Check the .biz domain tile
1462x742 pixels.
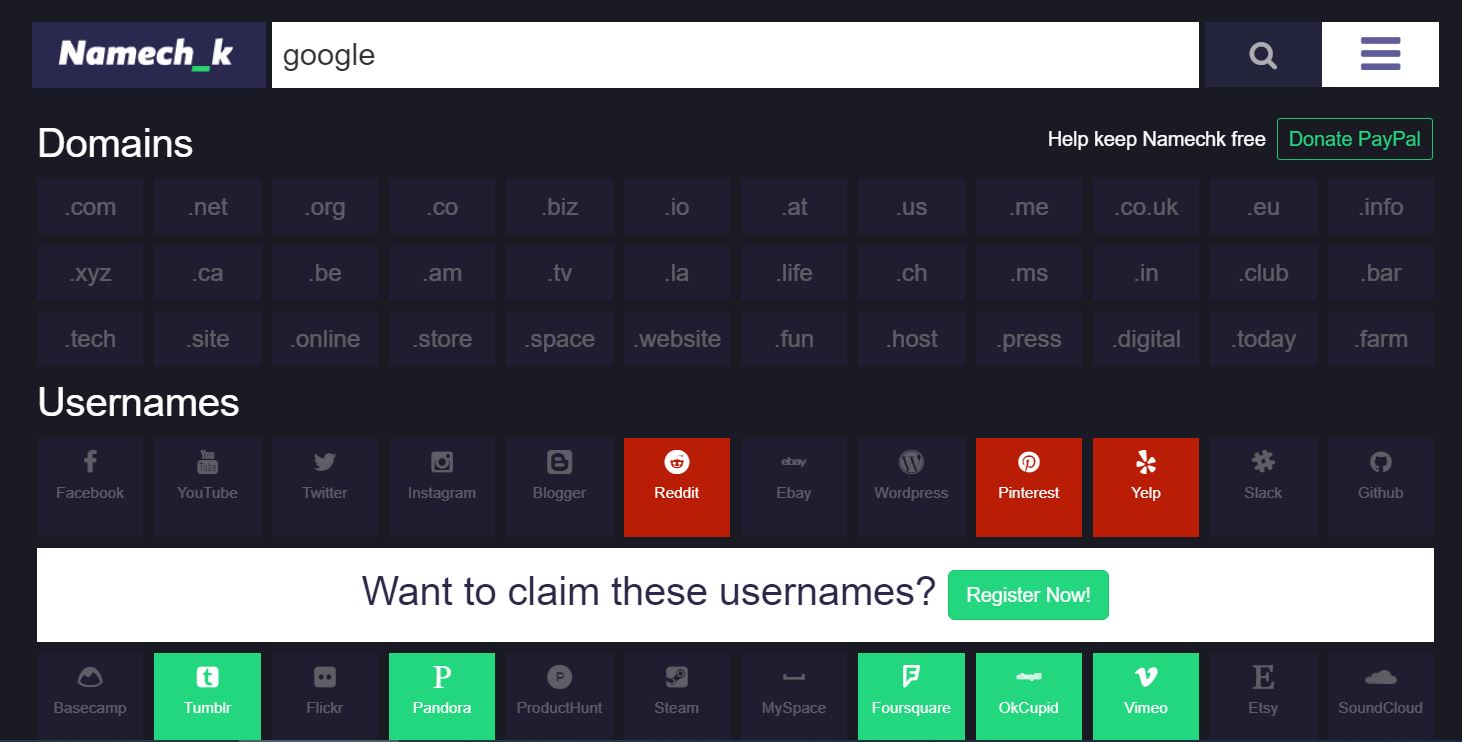tap(559, 207)
